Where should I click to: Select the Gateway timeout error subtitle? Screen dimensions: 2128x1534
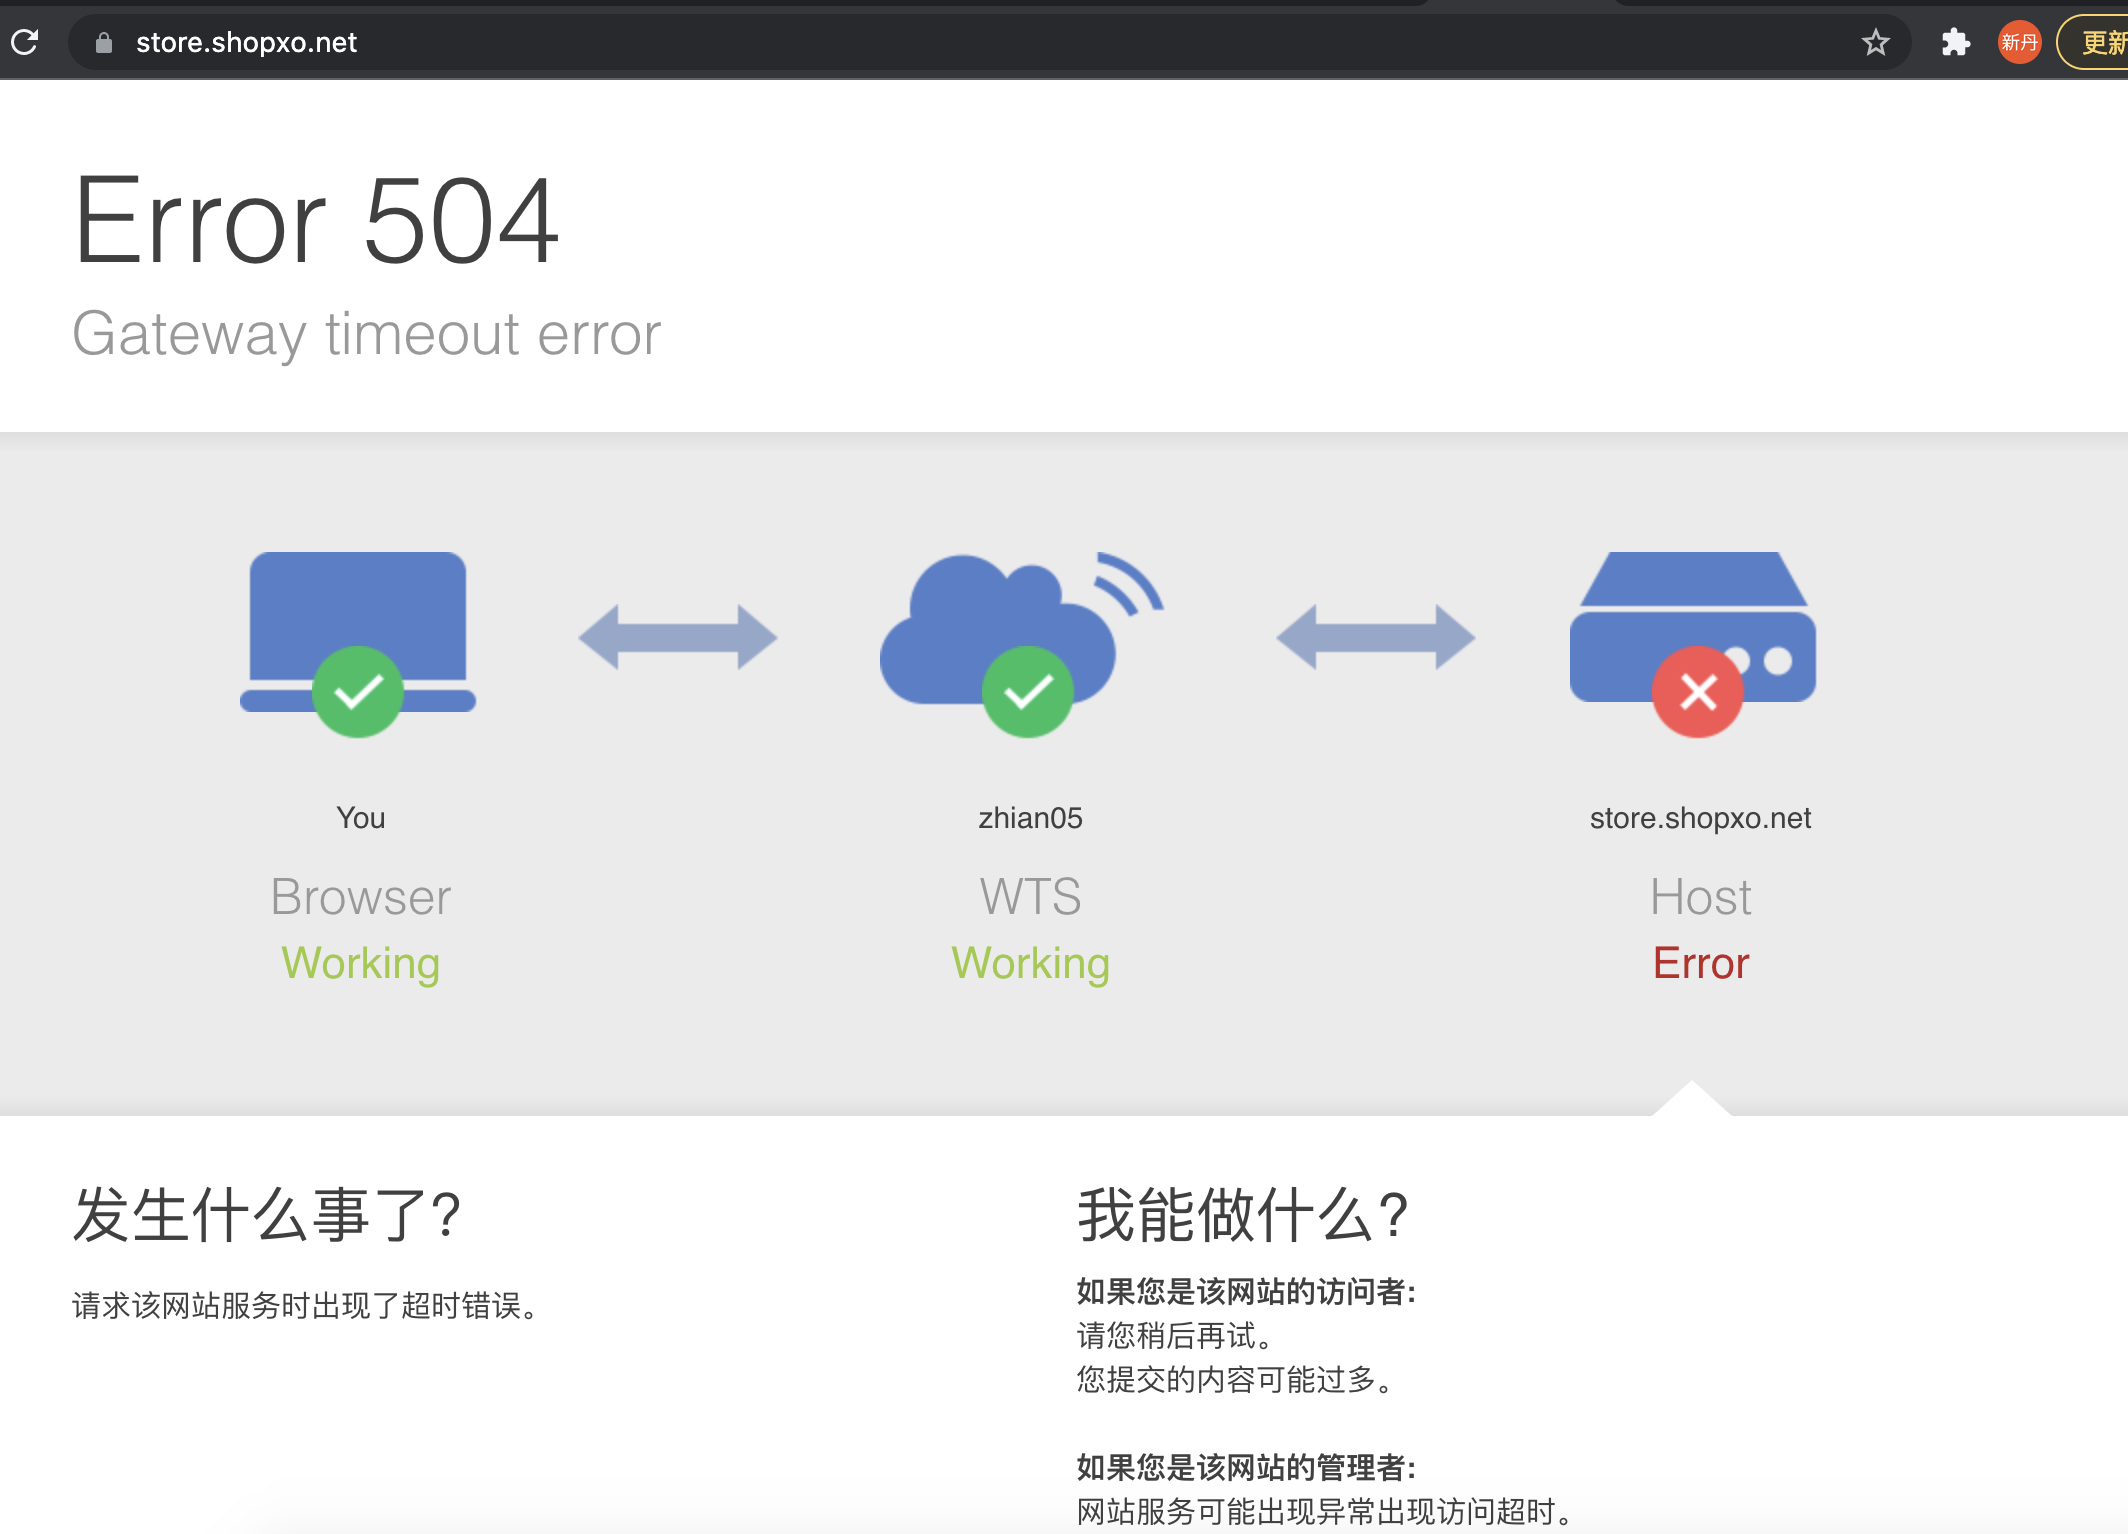[366, 333]
